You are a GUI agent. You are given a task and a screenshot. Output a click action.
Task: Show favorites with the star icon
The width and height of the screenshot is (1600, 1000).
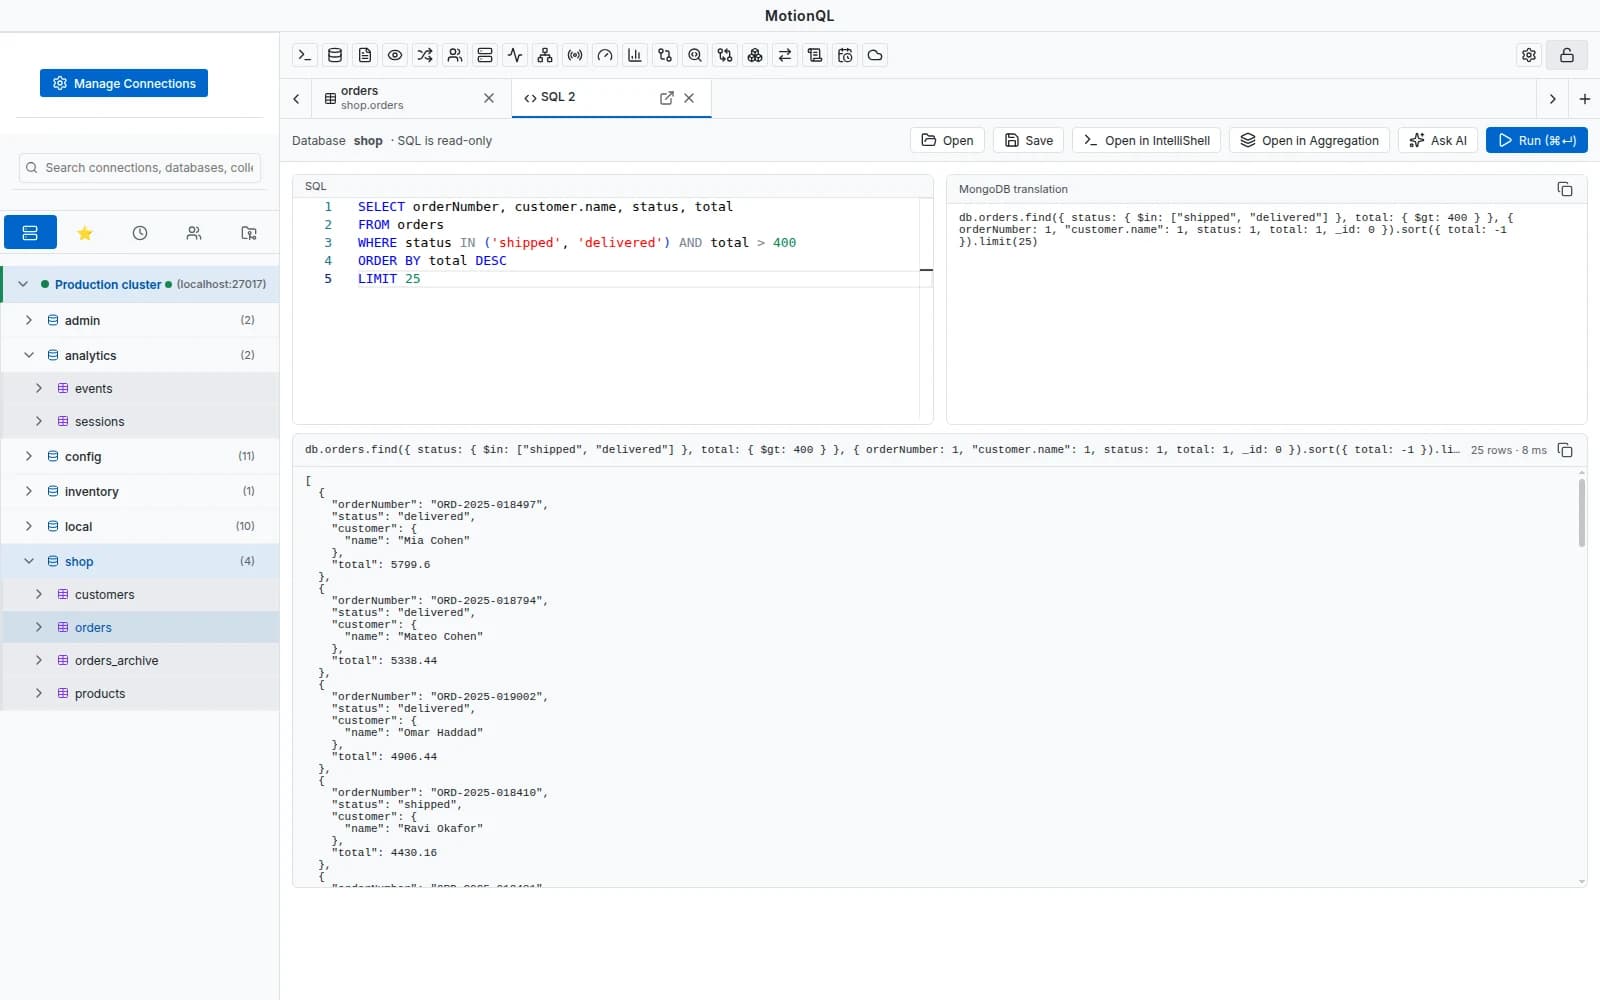[x=85, y=233]
